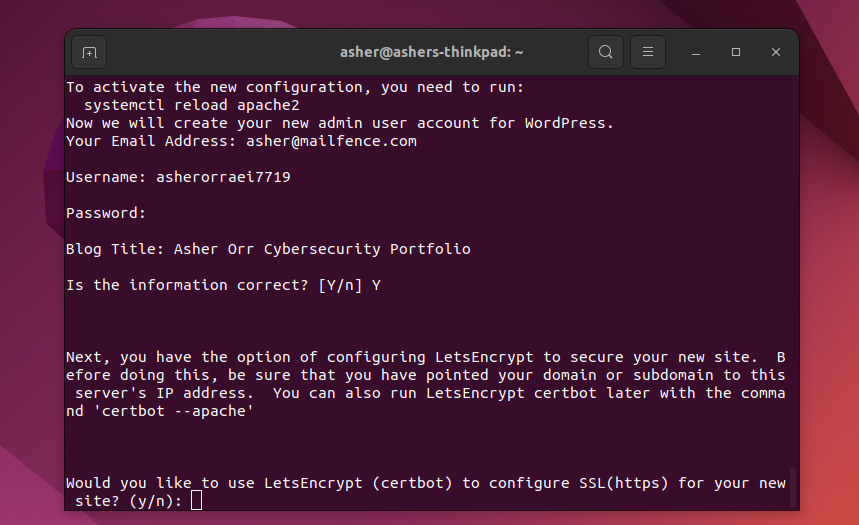Open the hamburger main menu

click(648, 52)
